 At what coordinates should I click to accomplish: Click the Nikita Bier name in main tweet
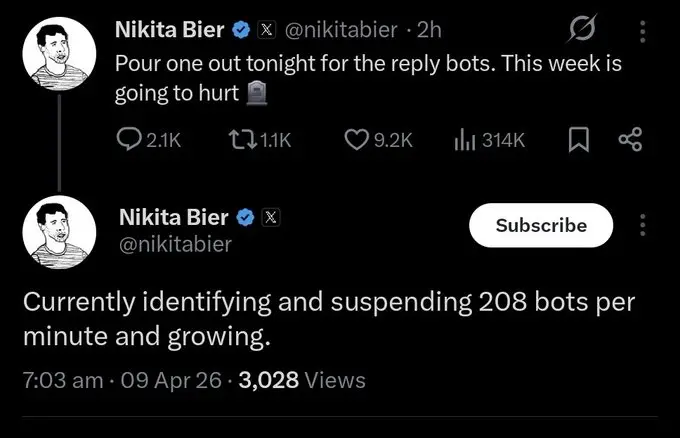click(x=174, y=216)
